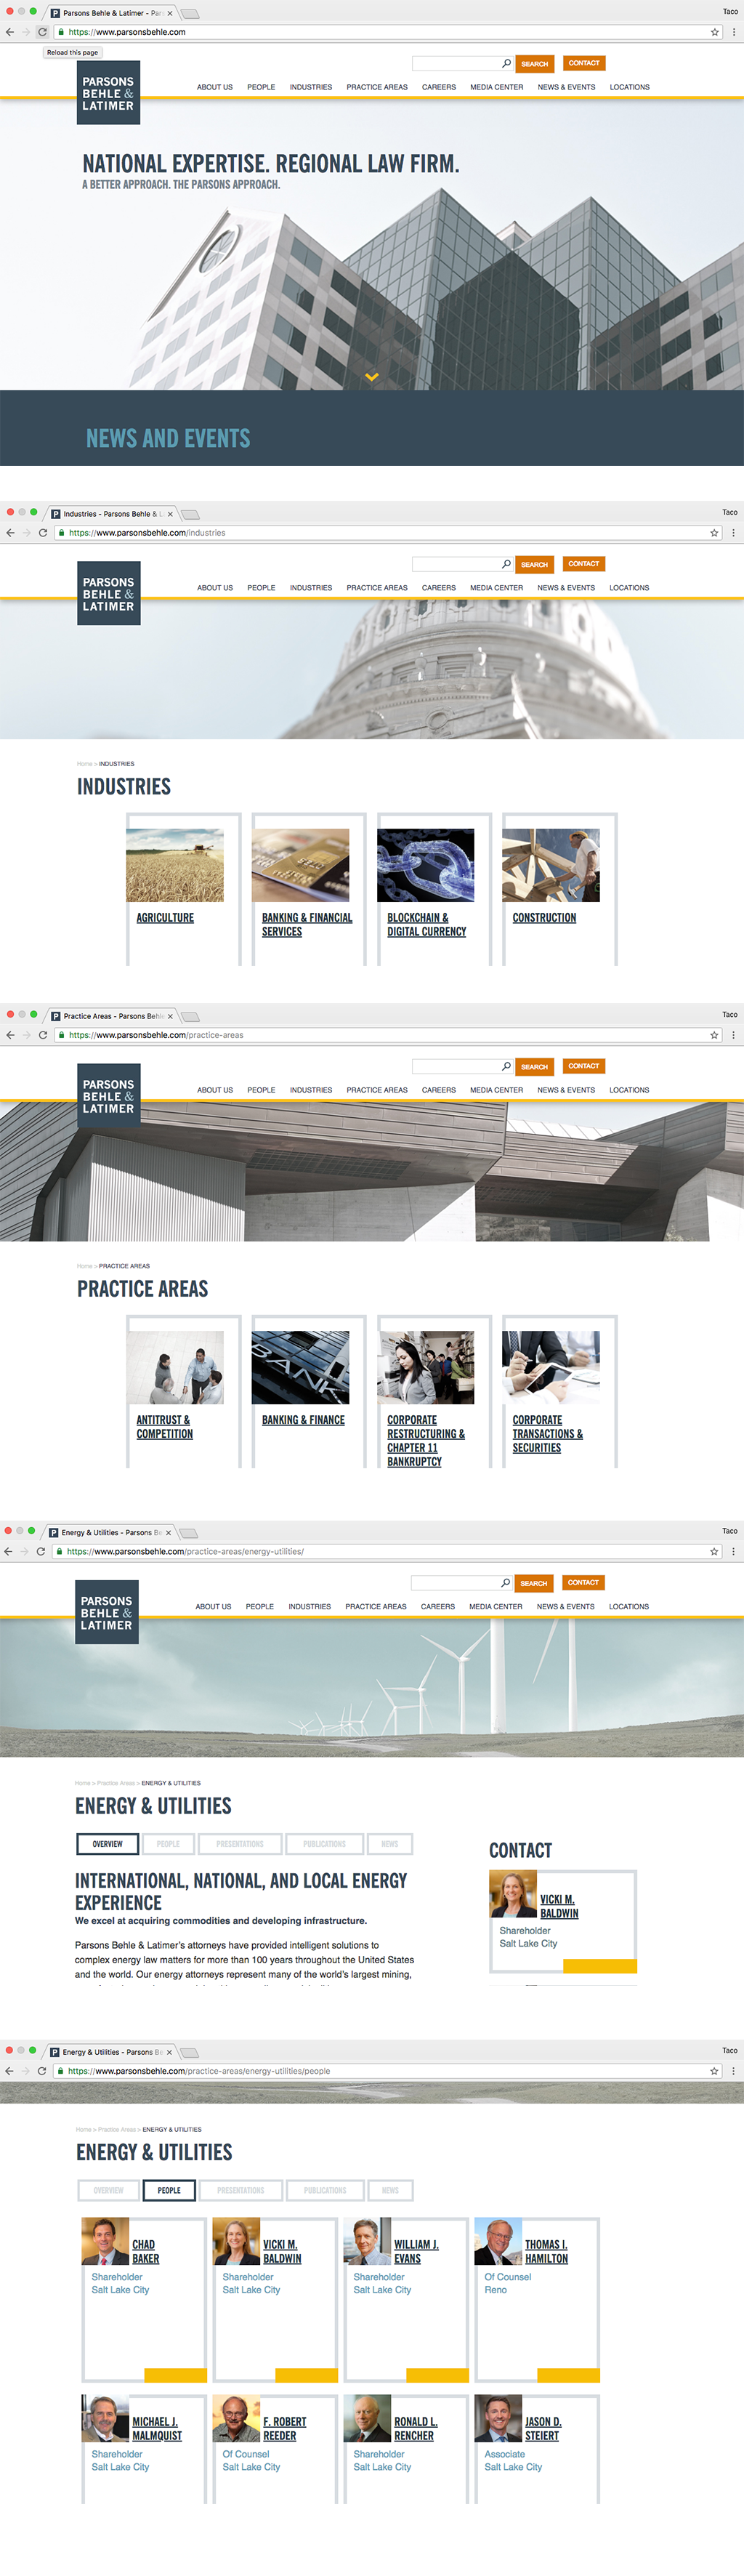744x2576 pixels.
Task: Click the blockchain chain thumbnail image
Action: [x=426, y=865]
